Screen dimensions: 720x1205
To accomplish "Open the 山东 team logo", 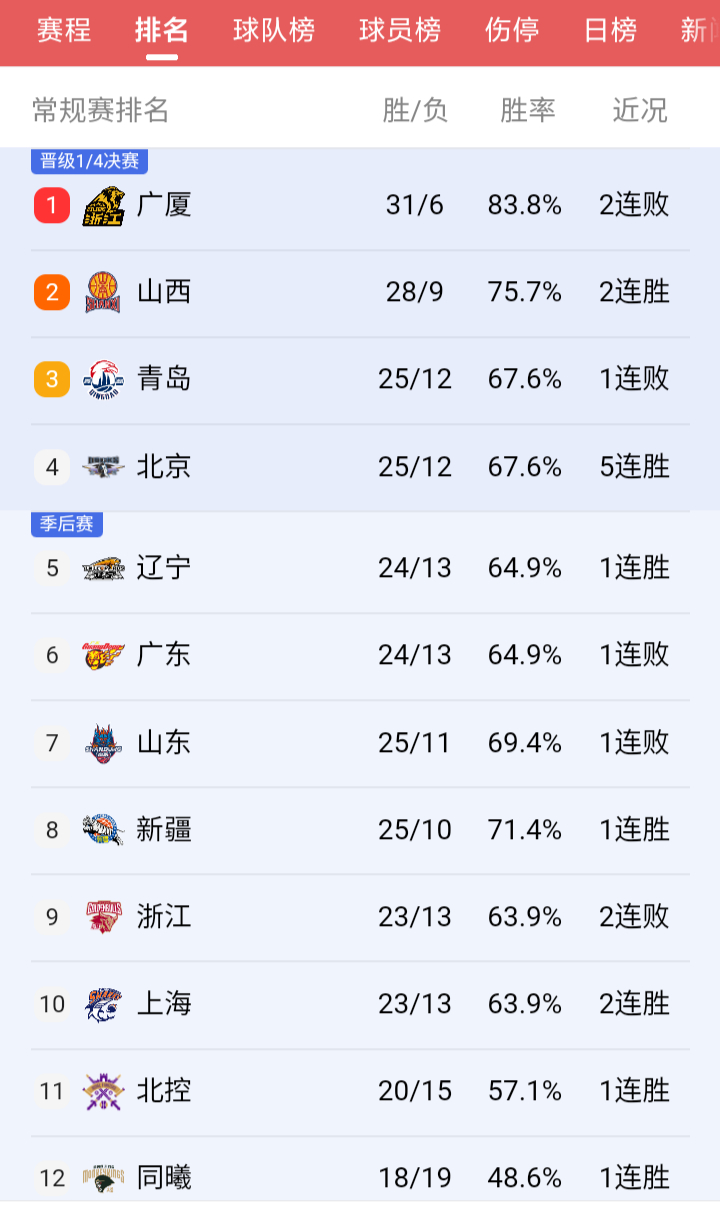I will 104,743.
